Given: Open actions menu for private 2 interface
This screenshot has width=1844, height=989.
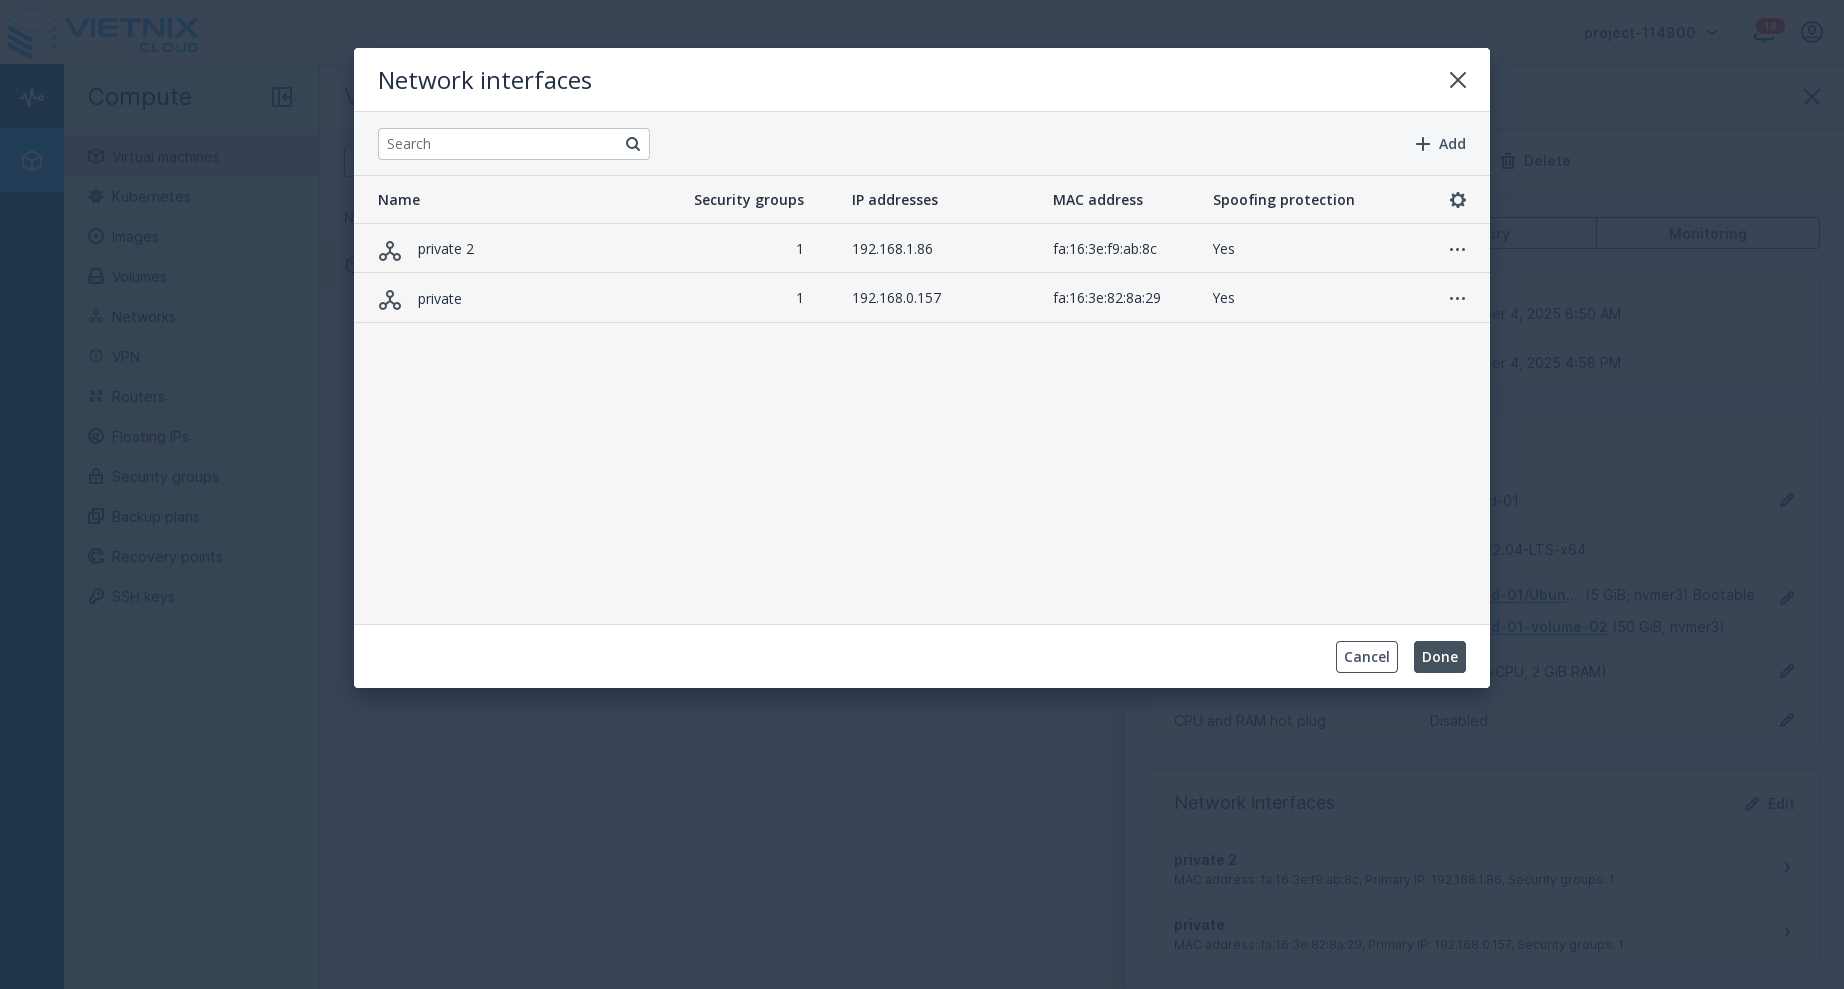Looking at the screenshot, I should click(1457, 249).
